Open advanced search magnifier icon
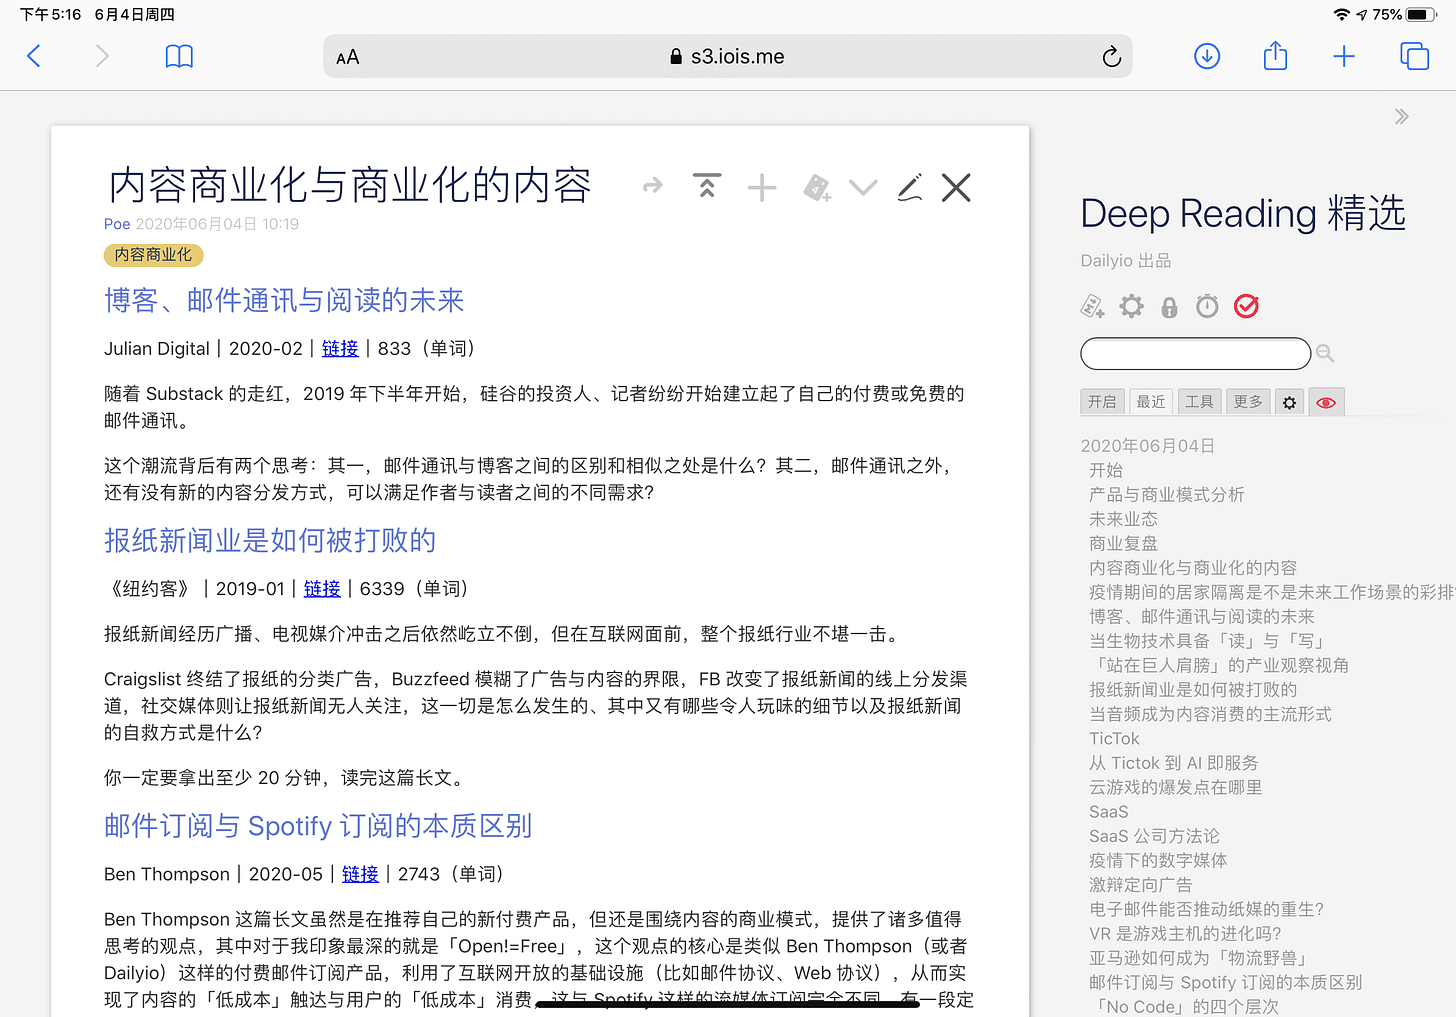The width and height of the screenshot is (1456, 1017). click(1325, 353)
